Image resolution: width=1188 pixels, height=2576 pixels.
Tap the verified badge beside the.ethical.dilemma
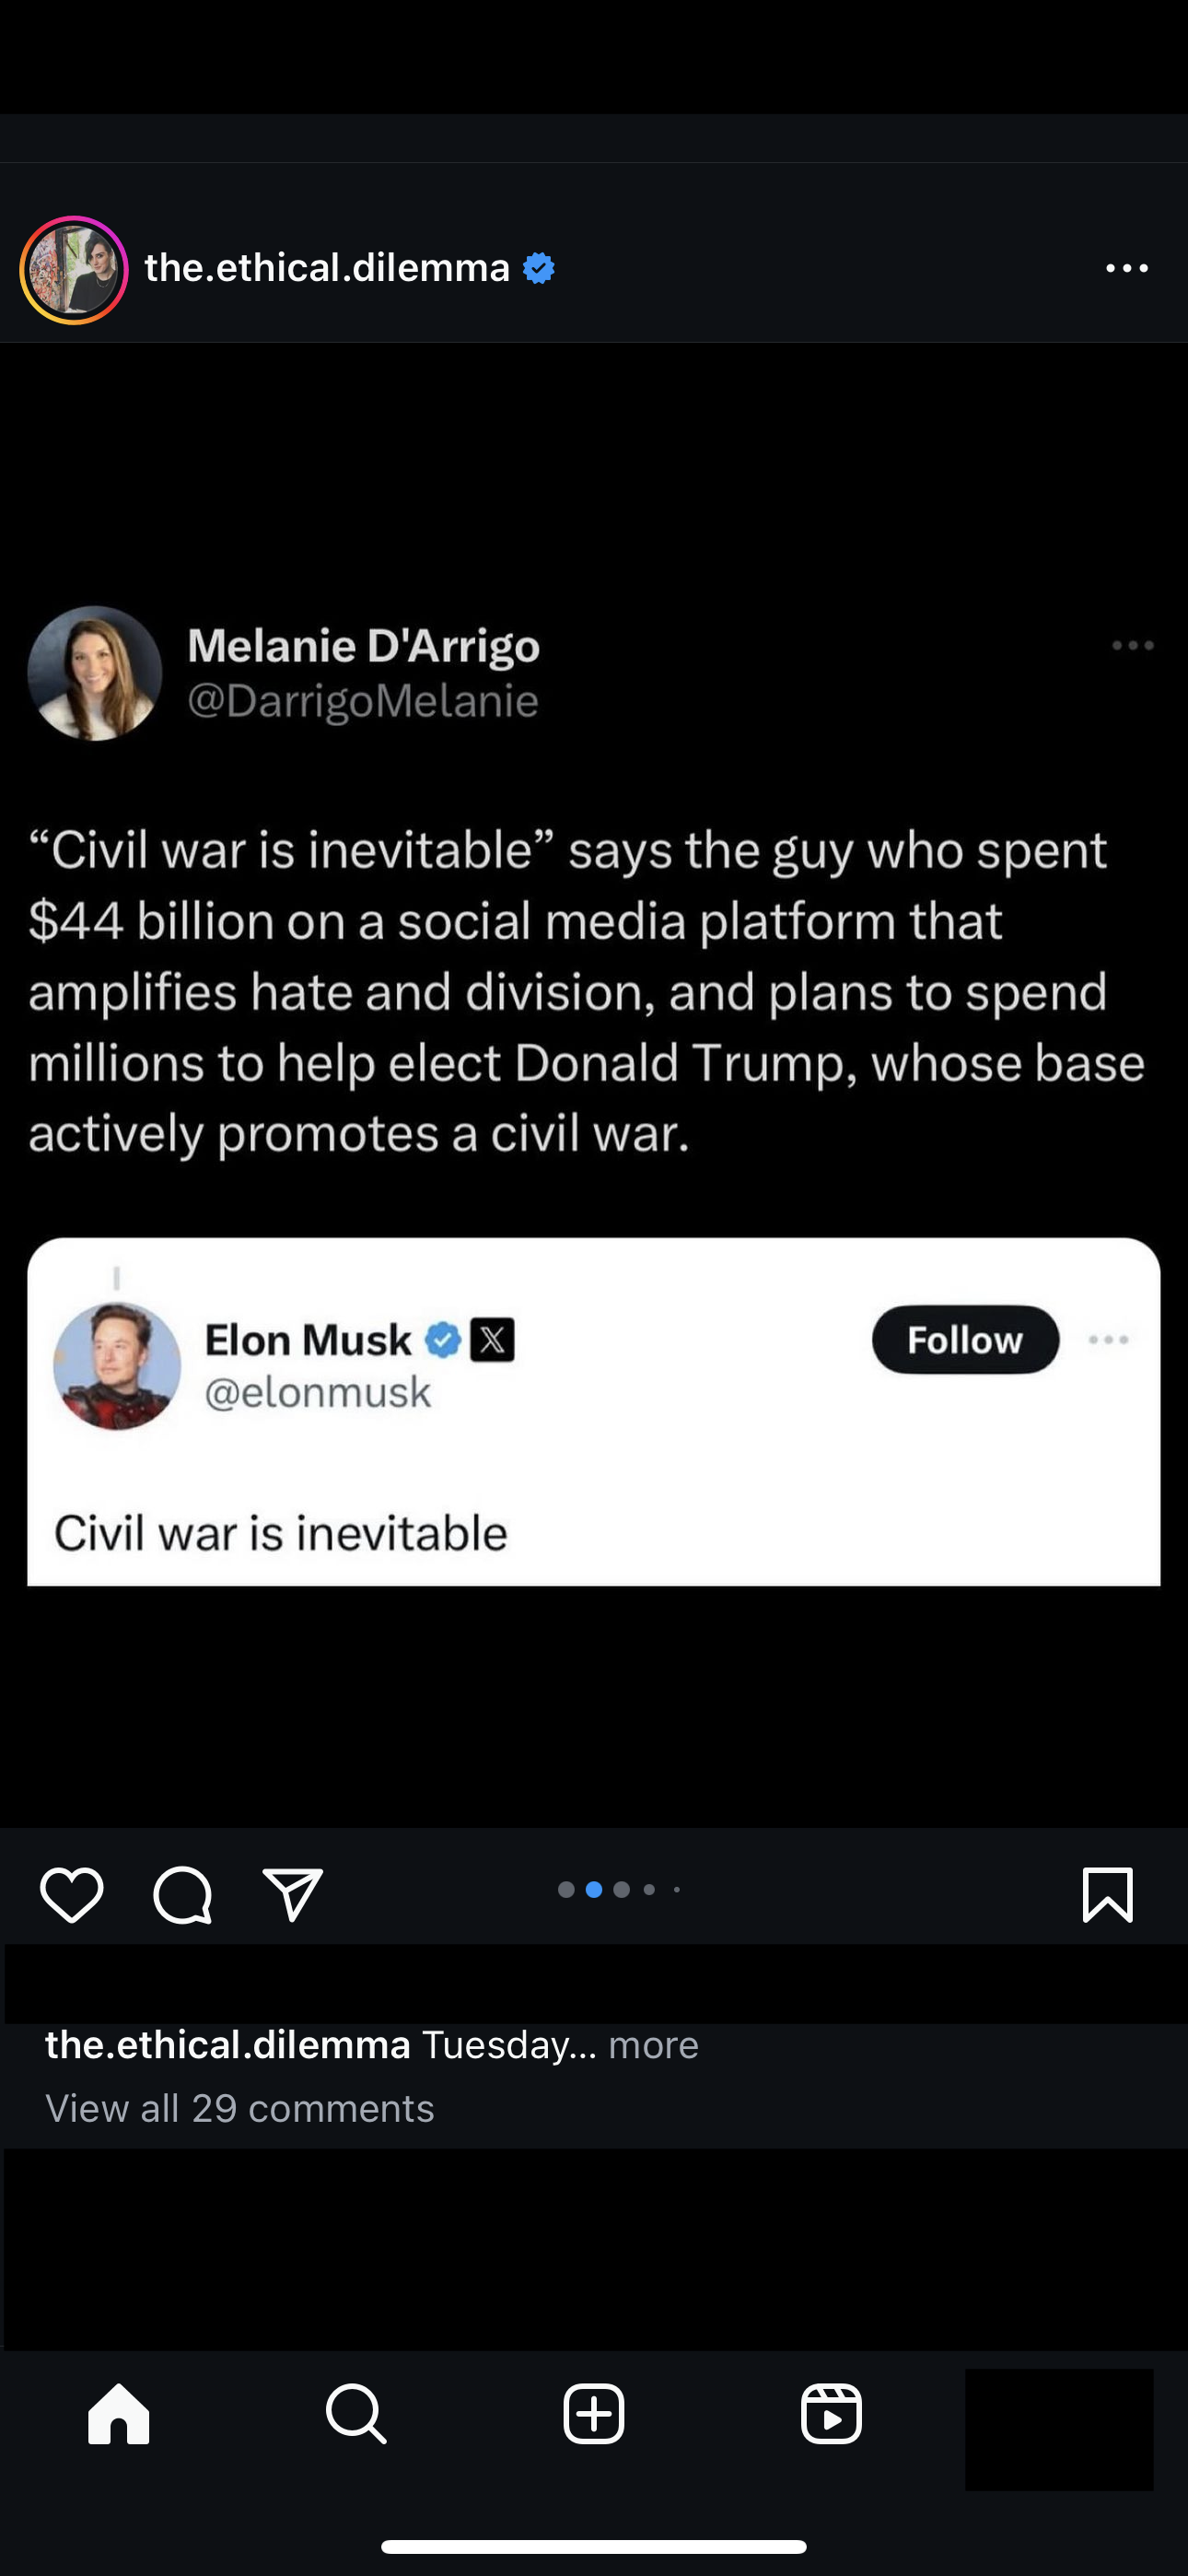[539, 268]
